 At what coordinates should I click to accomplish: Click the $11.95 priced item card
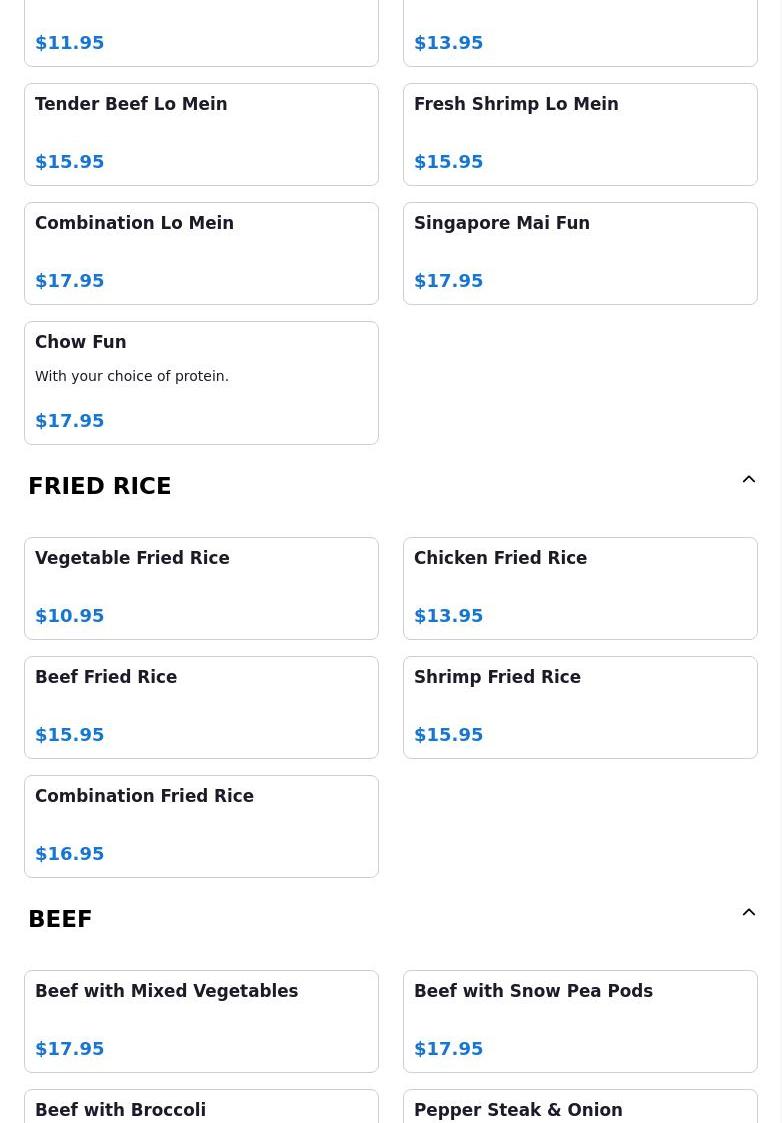pyautogui.click(x=201, y=35)
